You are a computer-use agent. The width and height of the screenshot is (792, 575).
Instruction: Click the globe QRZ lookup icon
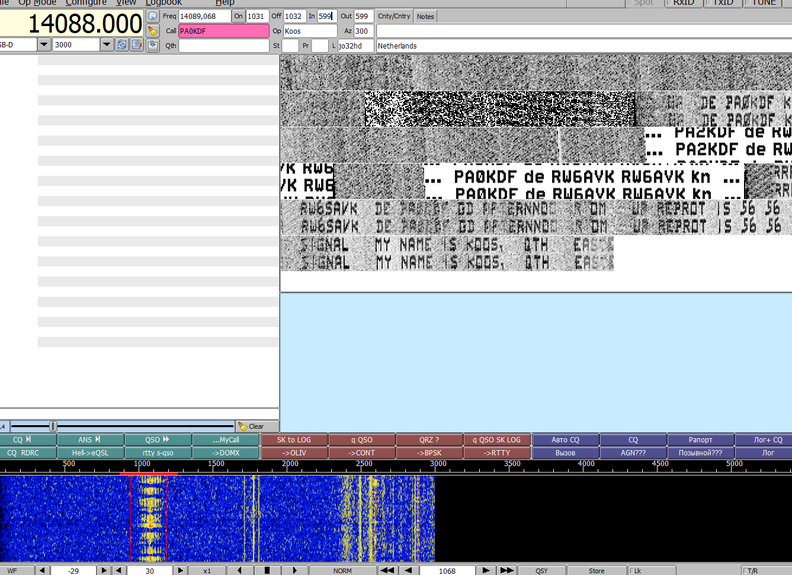pos(152,16)
